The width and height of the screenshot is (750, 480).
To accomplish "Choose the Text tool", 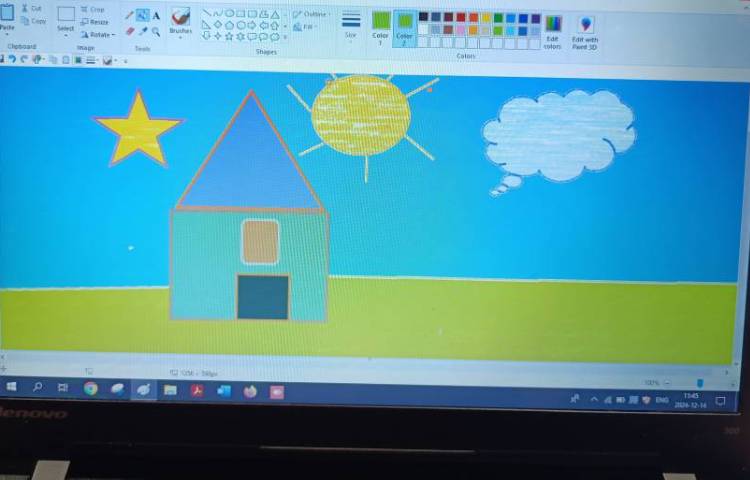I will point(156,16).
